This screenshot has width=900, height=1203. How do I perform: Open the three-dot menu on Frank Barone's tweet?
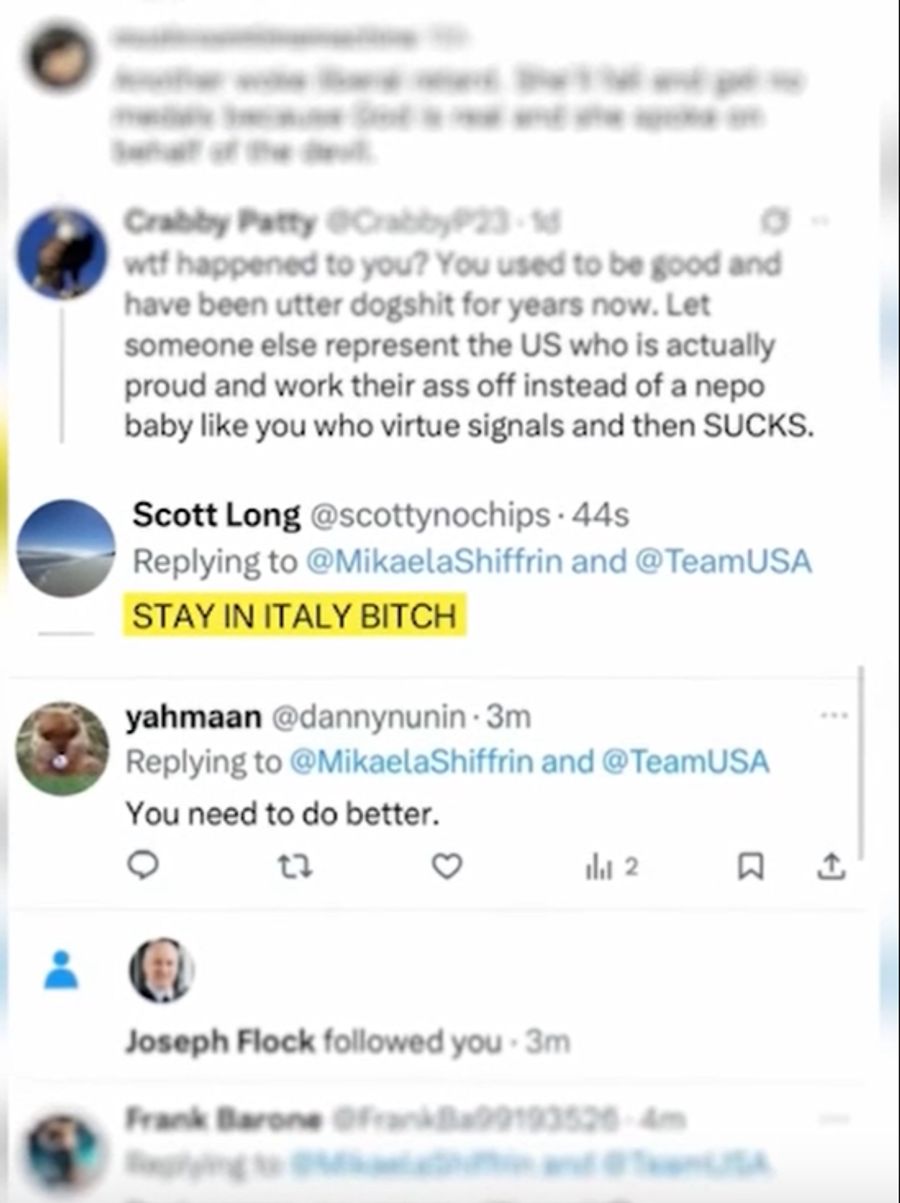click(x=832, y=1117)
